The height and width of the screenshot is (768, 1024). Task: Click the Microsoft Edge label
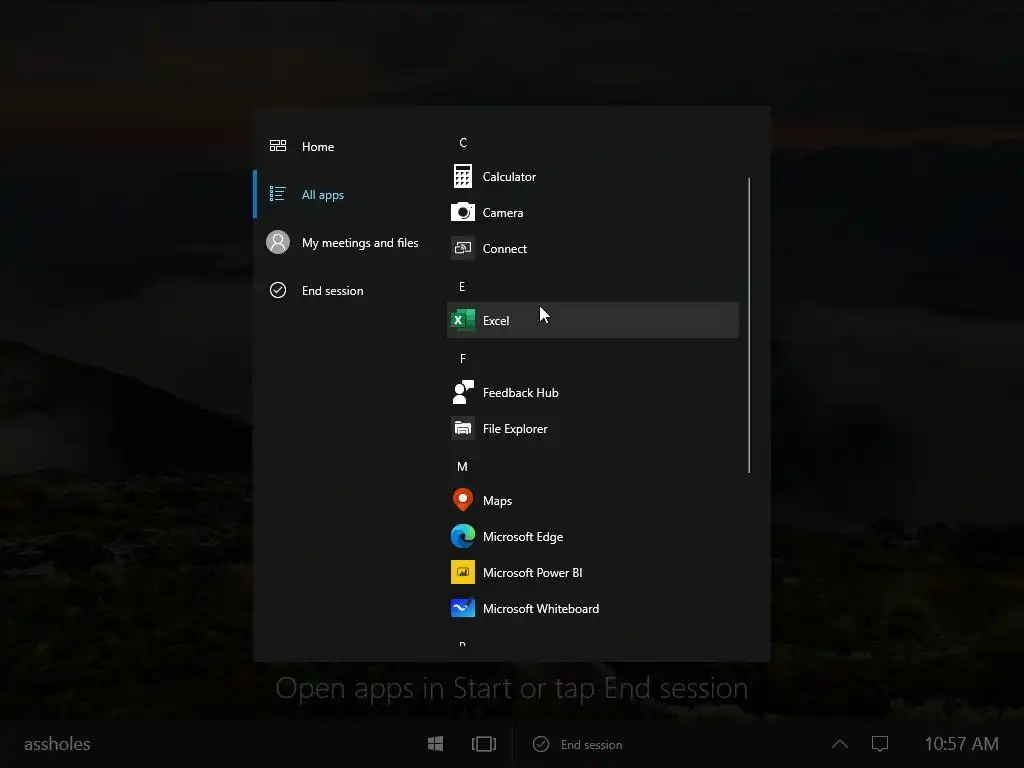coord(522,537)
